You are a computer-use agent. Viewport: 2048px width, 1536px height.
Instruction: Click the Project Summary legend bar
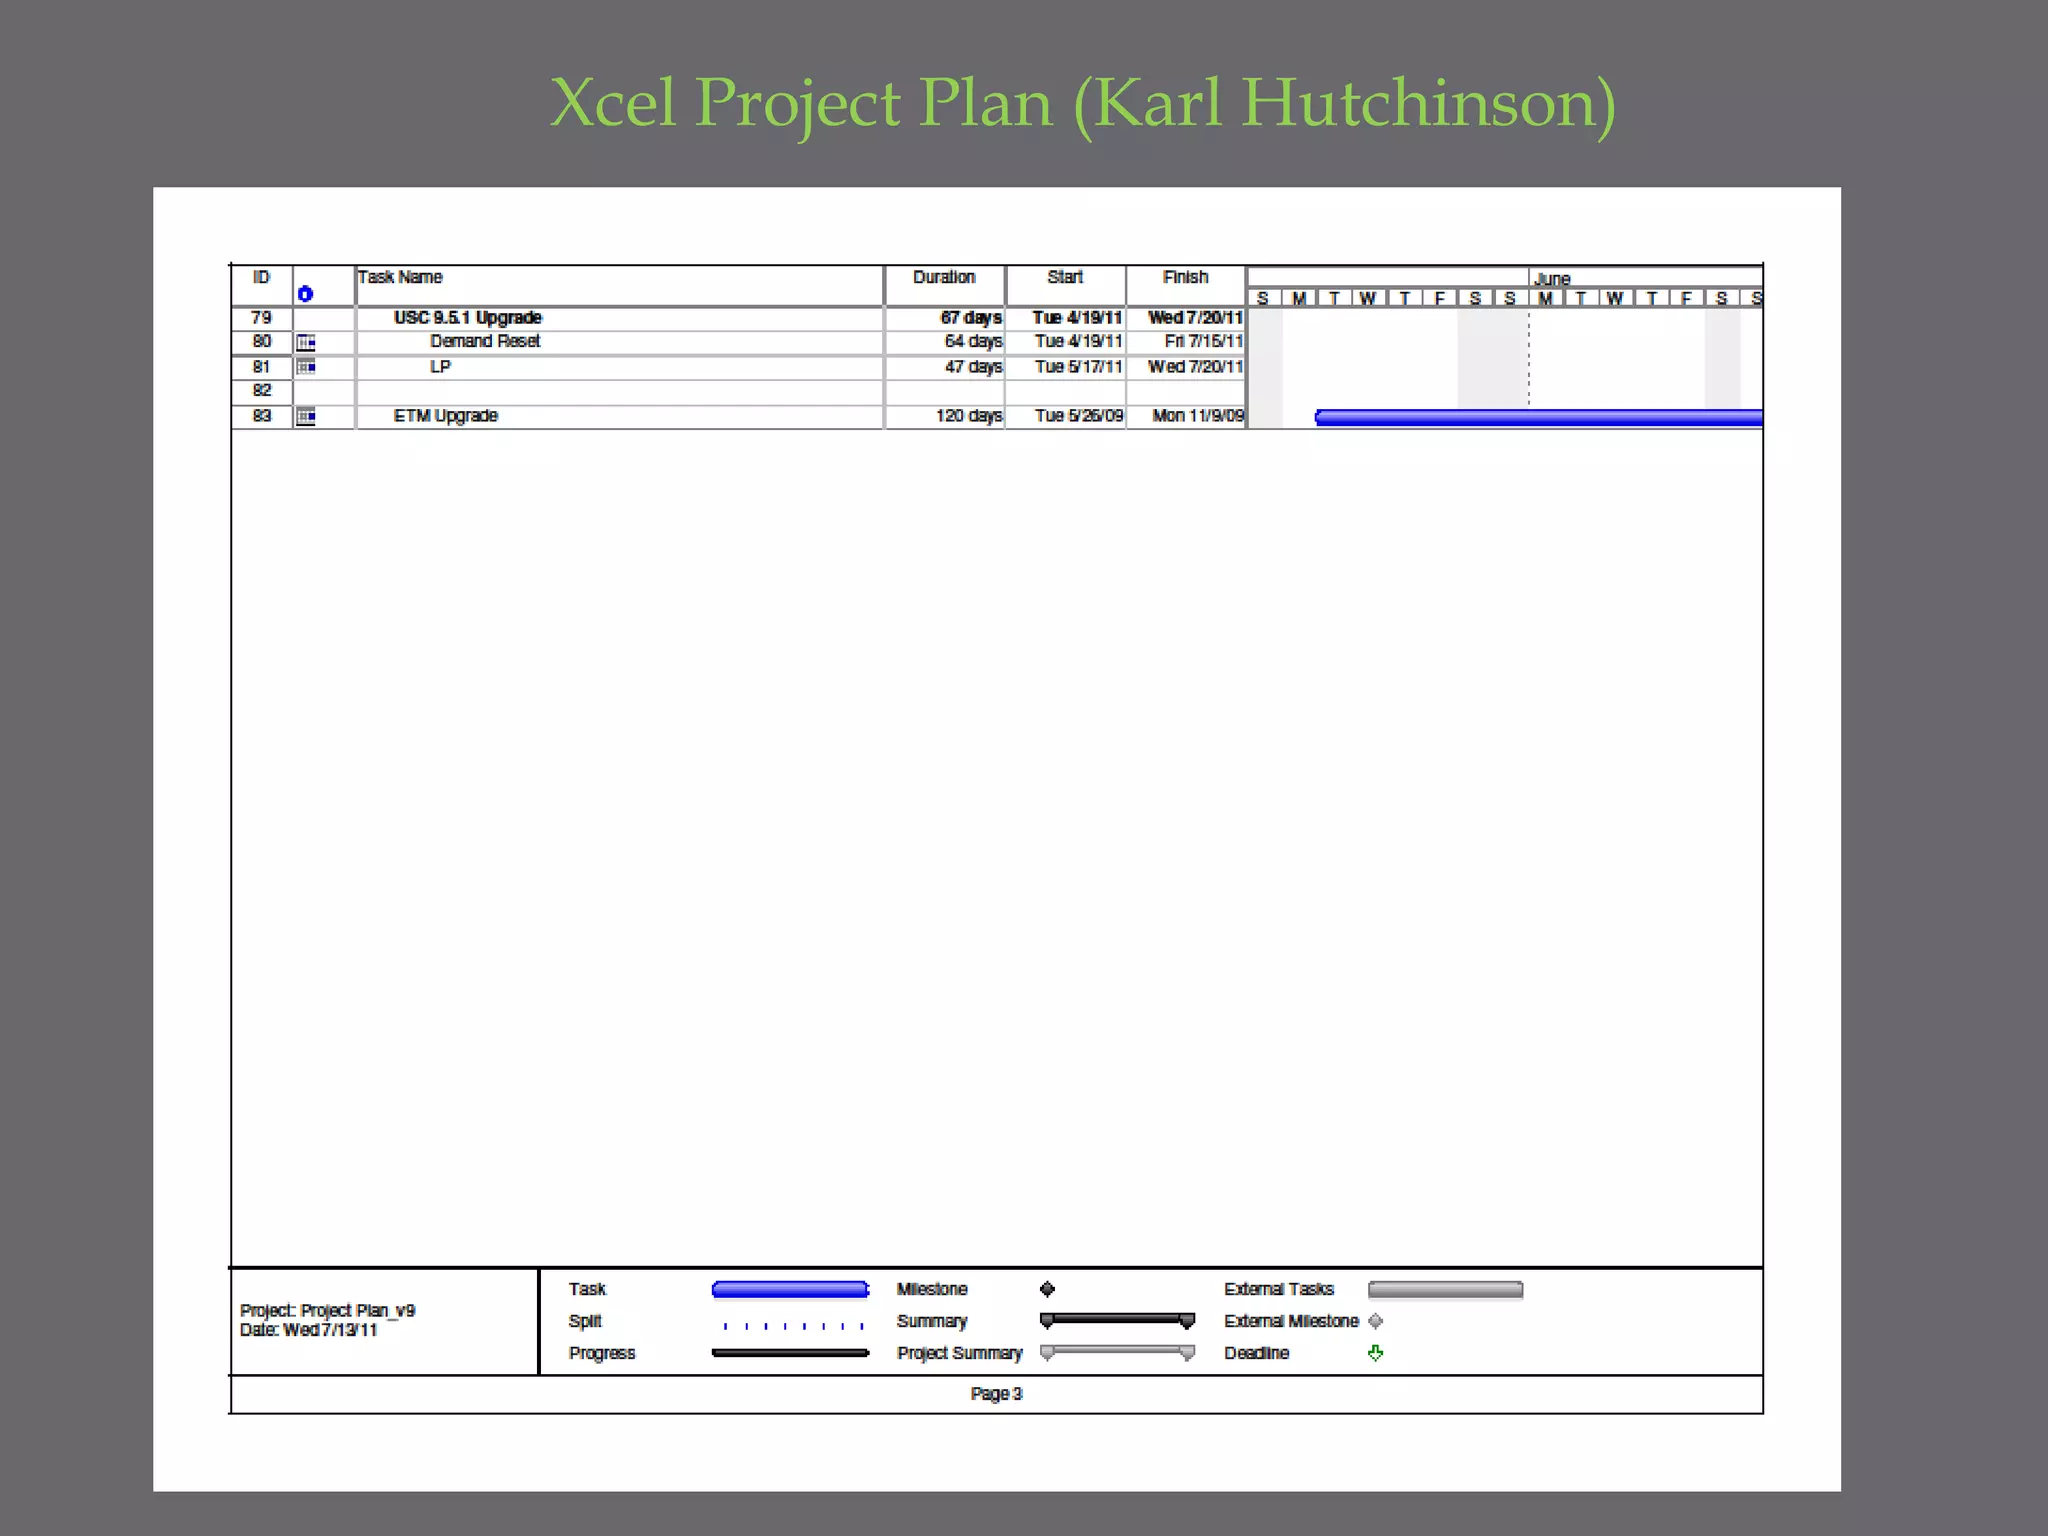(x=1117, y=1353)
